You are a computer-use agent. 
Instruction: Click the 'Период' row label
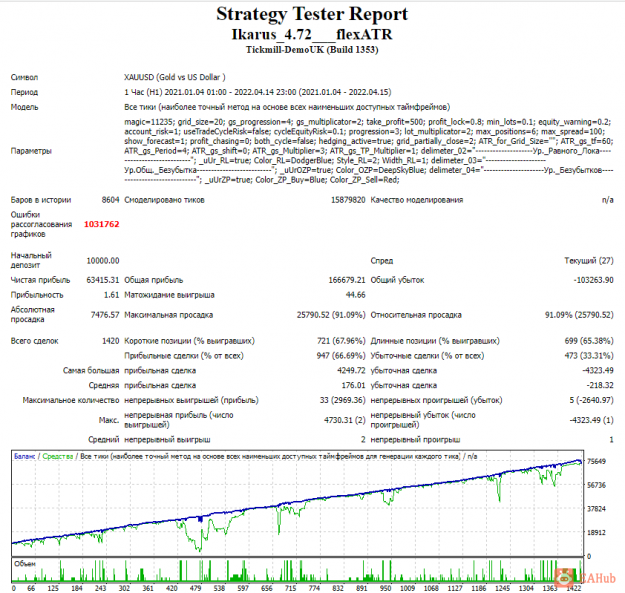(24, 92)
